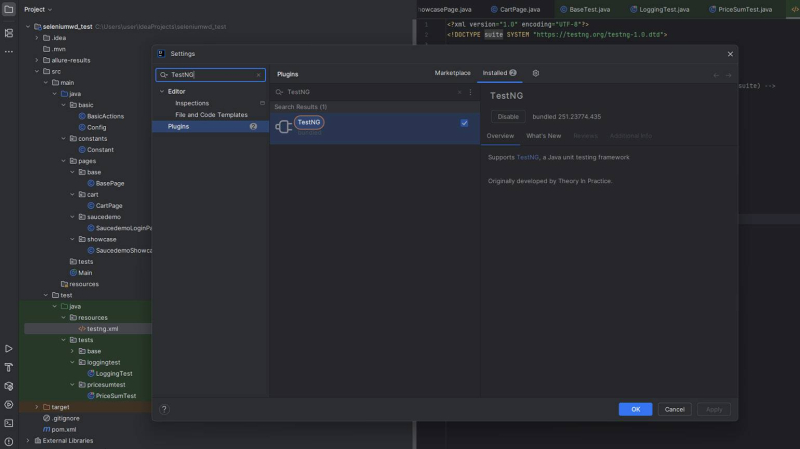Viewport: 800px width, 449px height.
Task: Clear the plugin search TestNG query
Action: 459,92
